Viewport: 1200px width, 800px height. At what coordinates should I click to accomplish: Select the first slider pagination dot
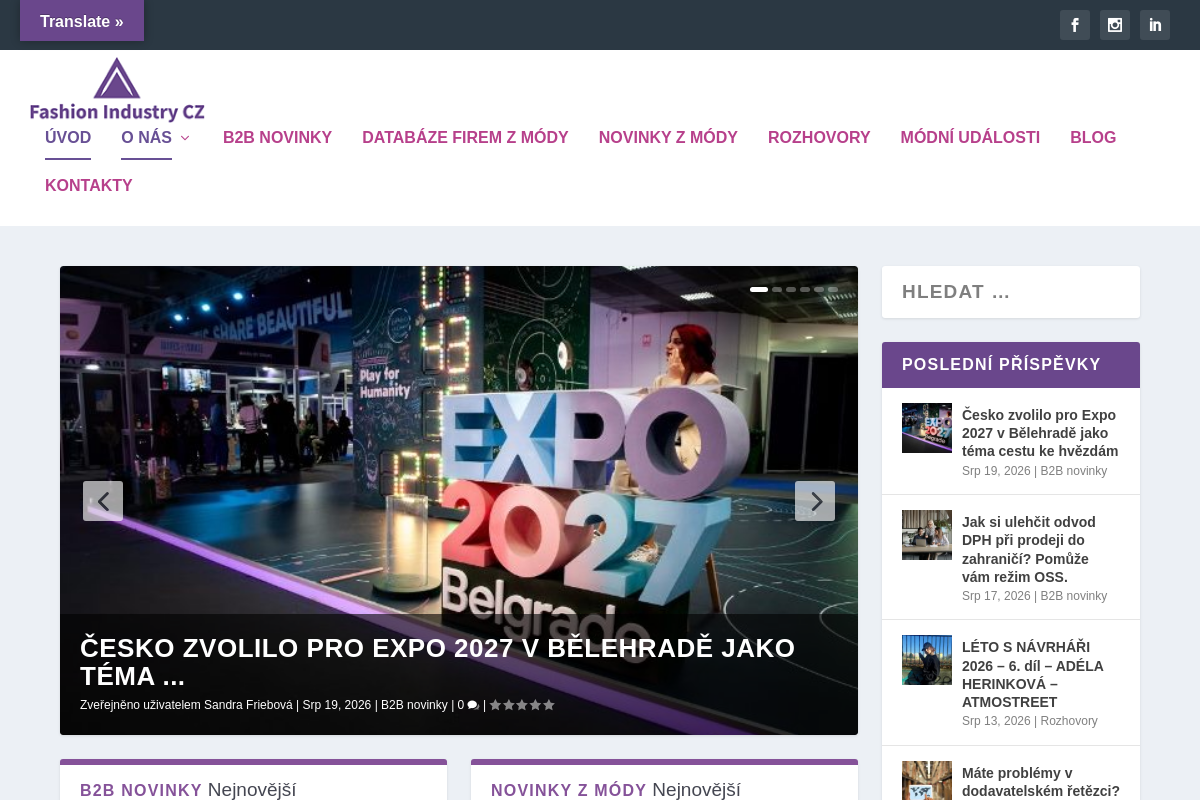tap(759, 289)
